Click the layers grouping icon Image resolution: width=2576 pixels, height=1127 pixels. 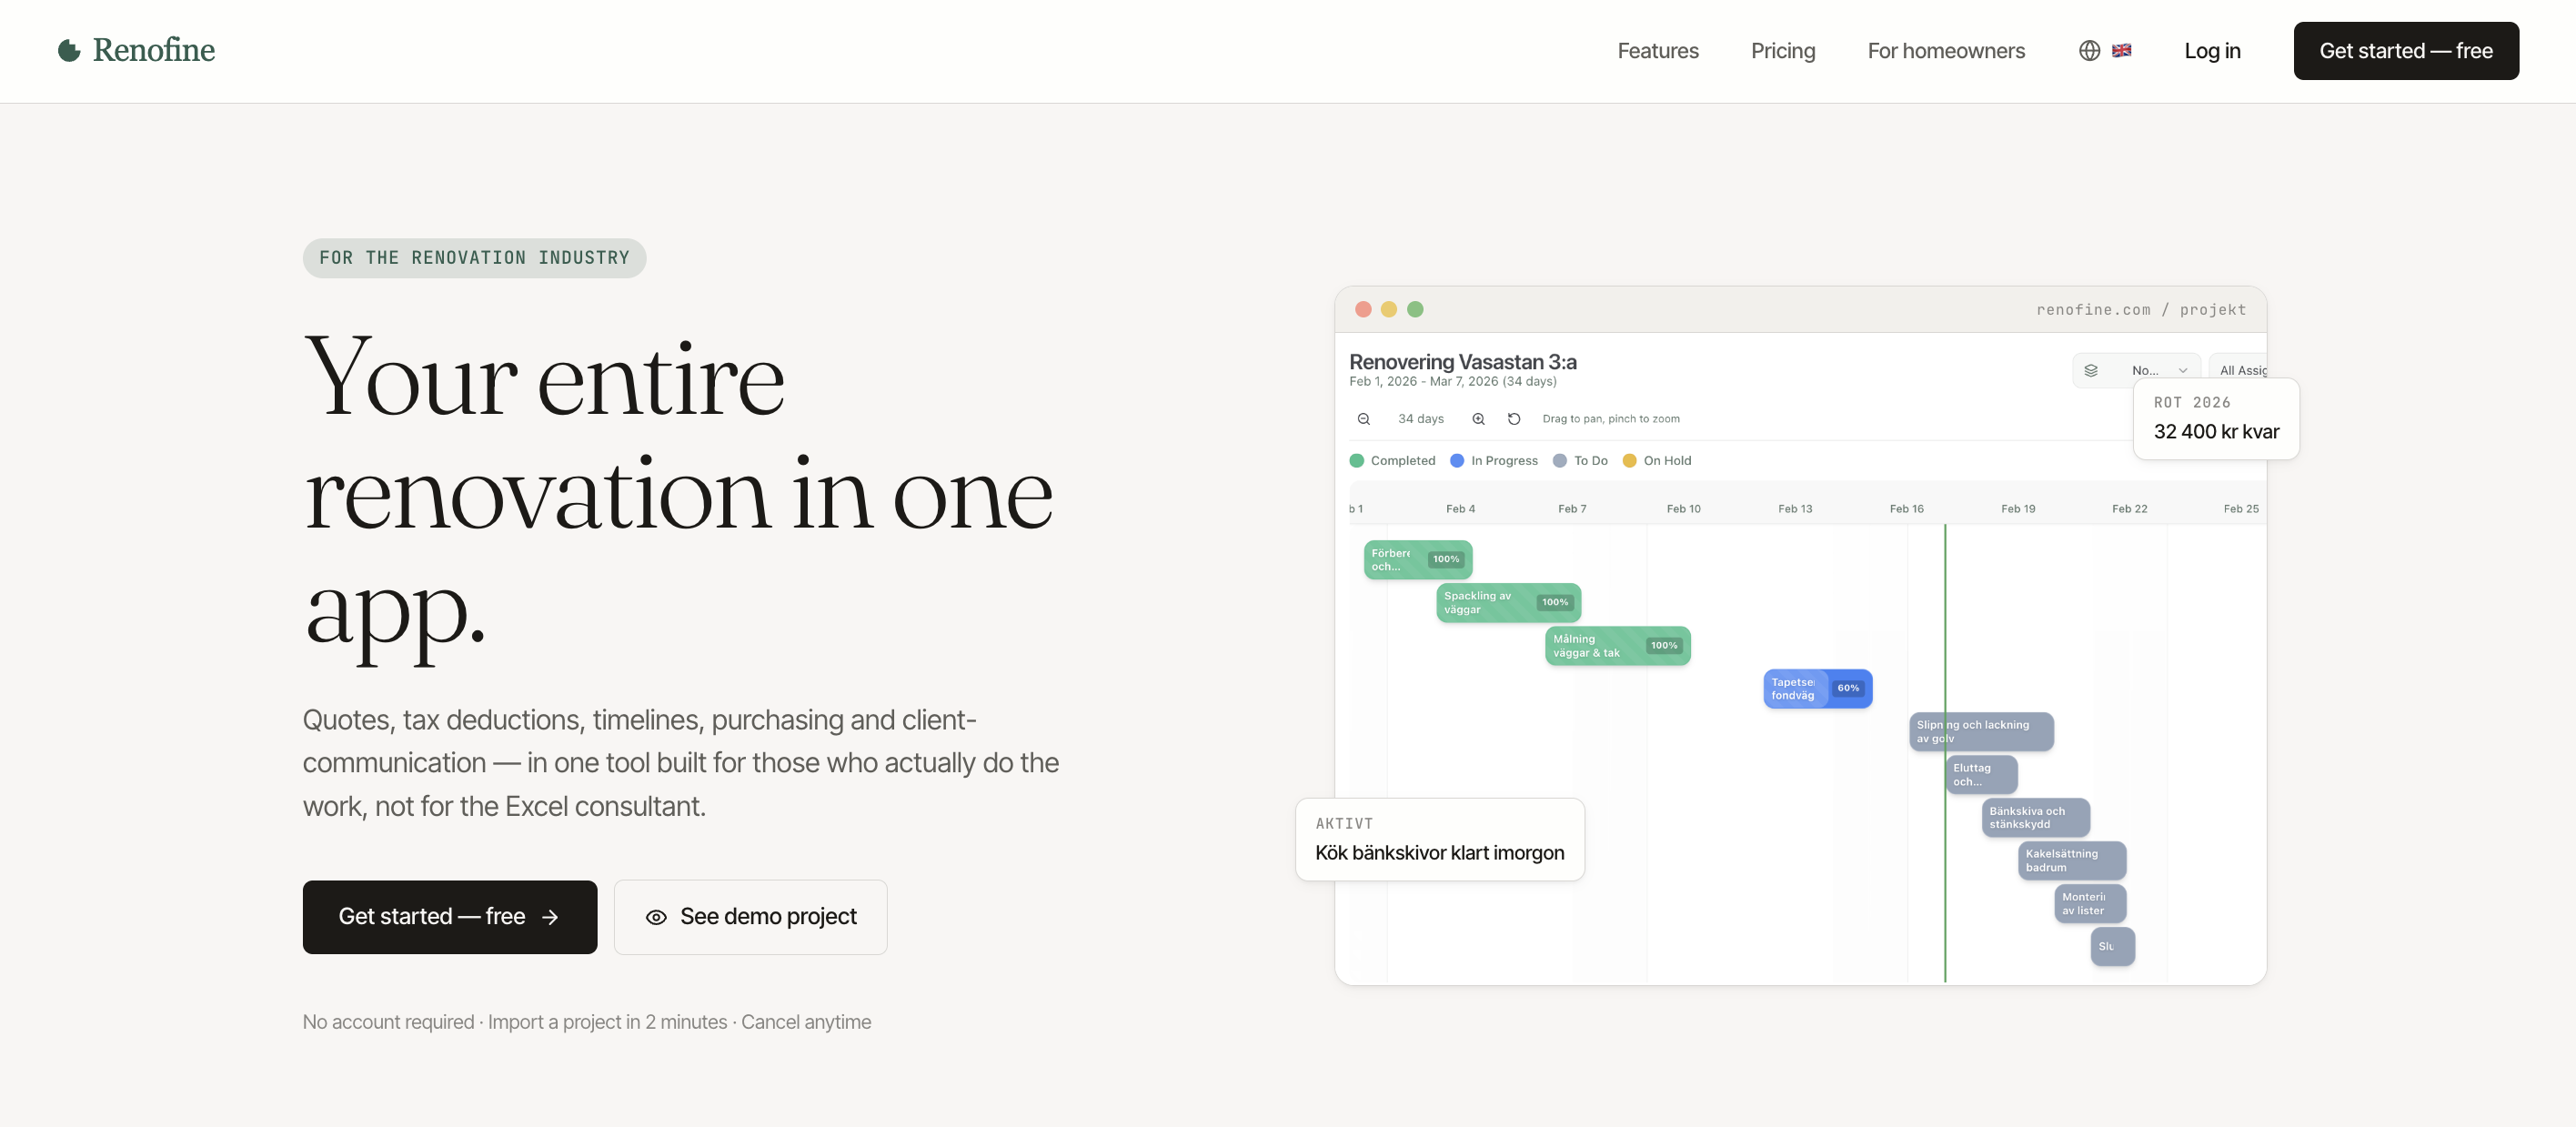click(2090, 370)
